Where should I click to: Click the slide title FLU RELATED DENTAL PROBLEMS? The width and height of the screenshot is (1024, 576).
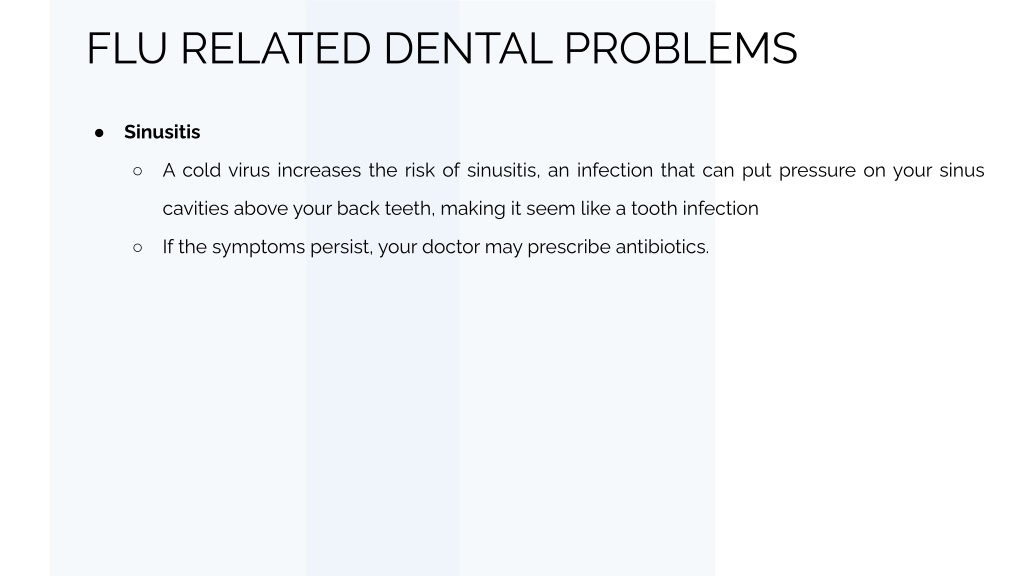pos(442,49)
